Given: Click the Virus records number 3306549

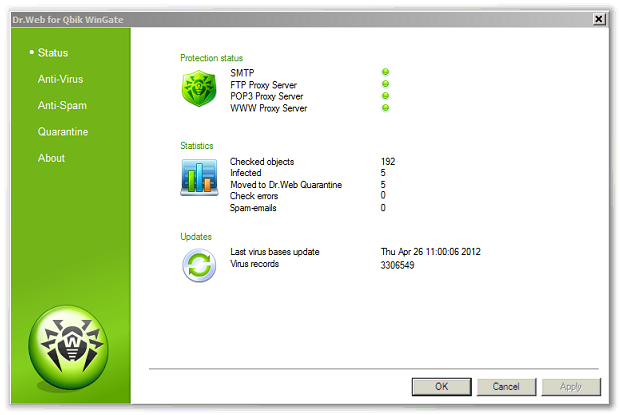Looking at the screenshot, I should (x=397, y=265).
